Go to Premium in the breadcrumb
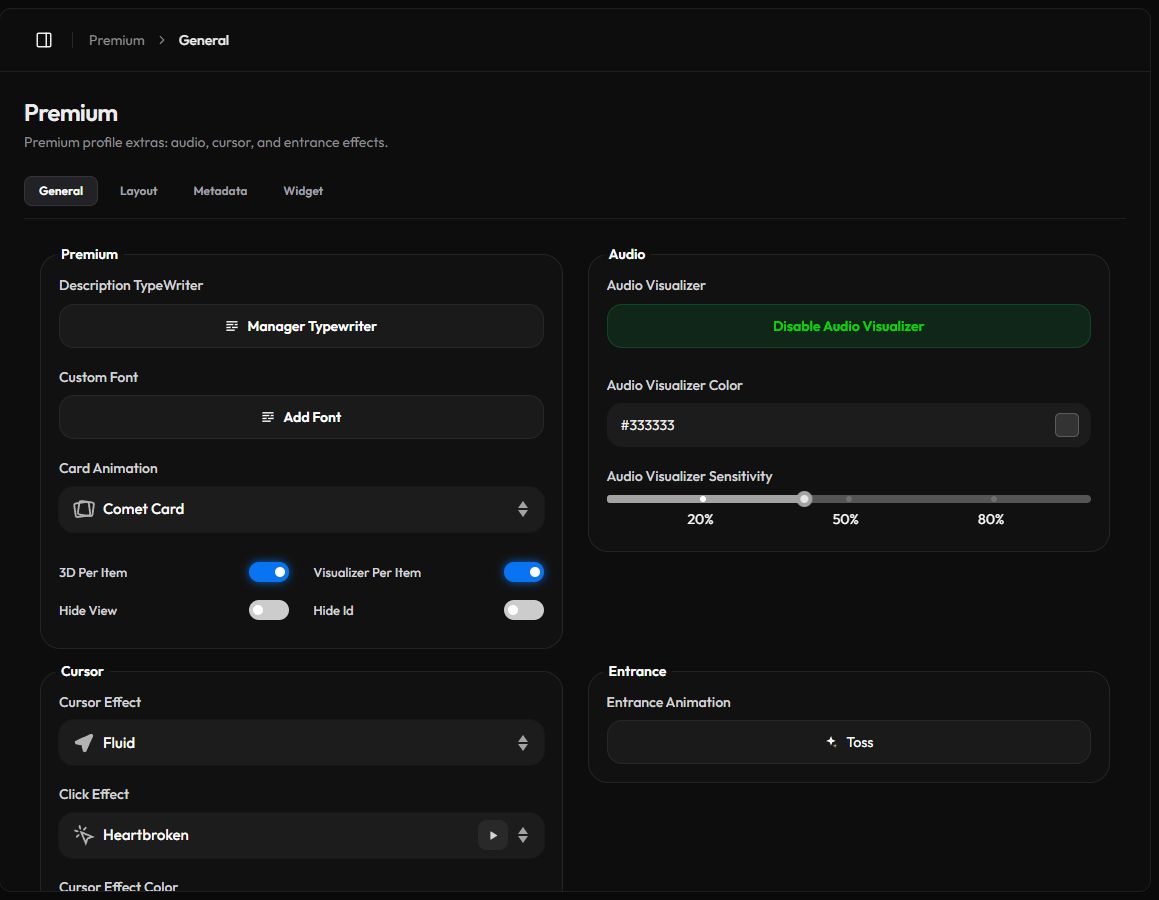 click(x=117, y=40)
